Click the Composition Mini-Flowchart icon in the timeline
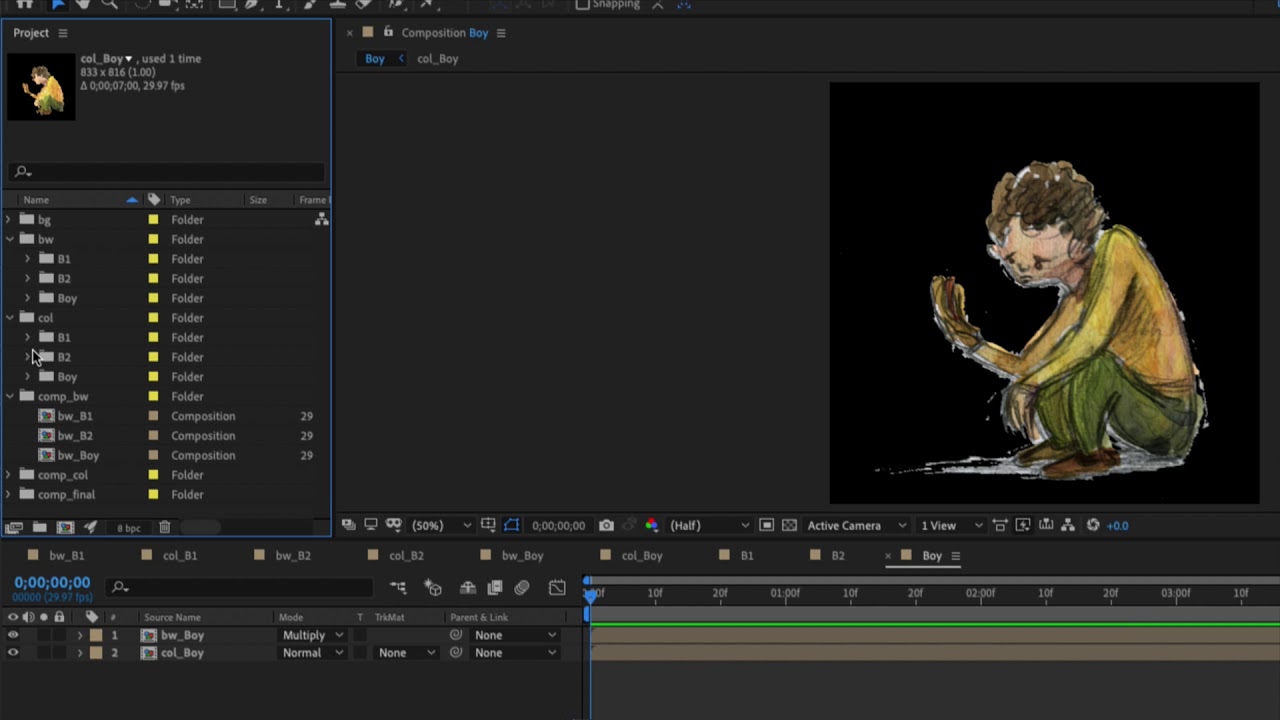Image resolution: width=1280 pixels, height=720 pixels. [398, 588]
